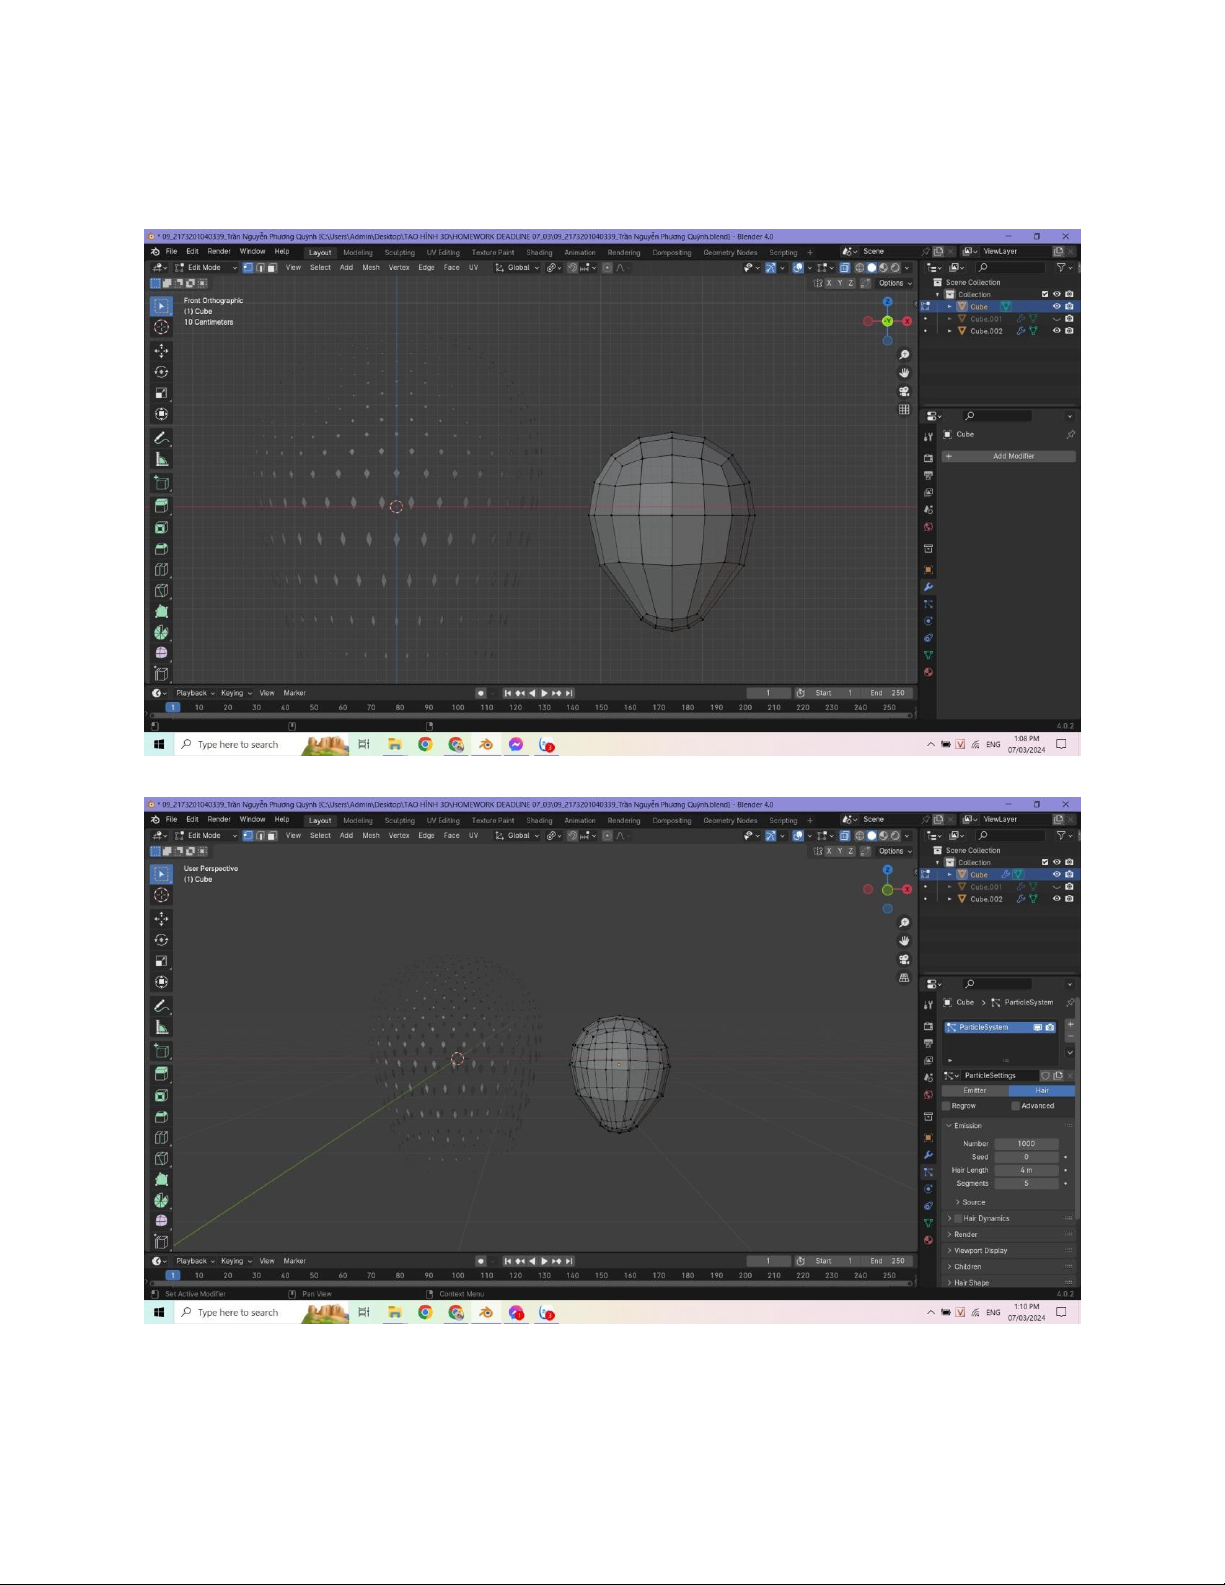Switch particle type to Emitter

pyautogui.click(x=975, y=1091)
